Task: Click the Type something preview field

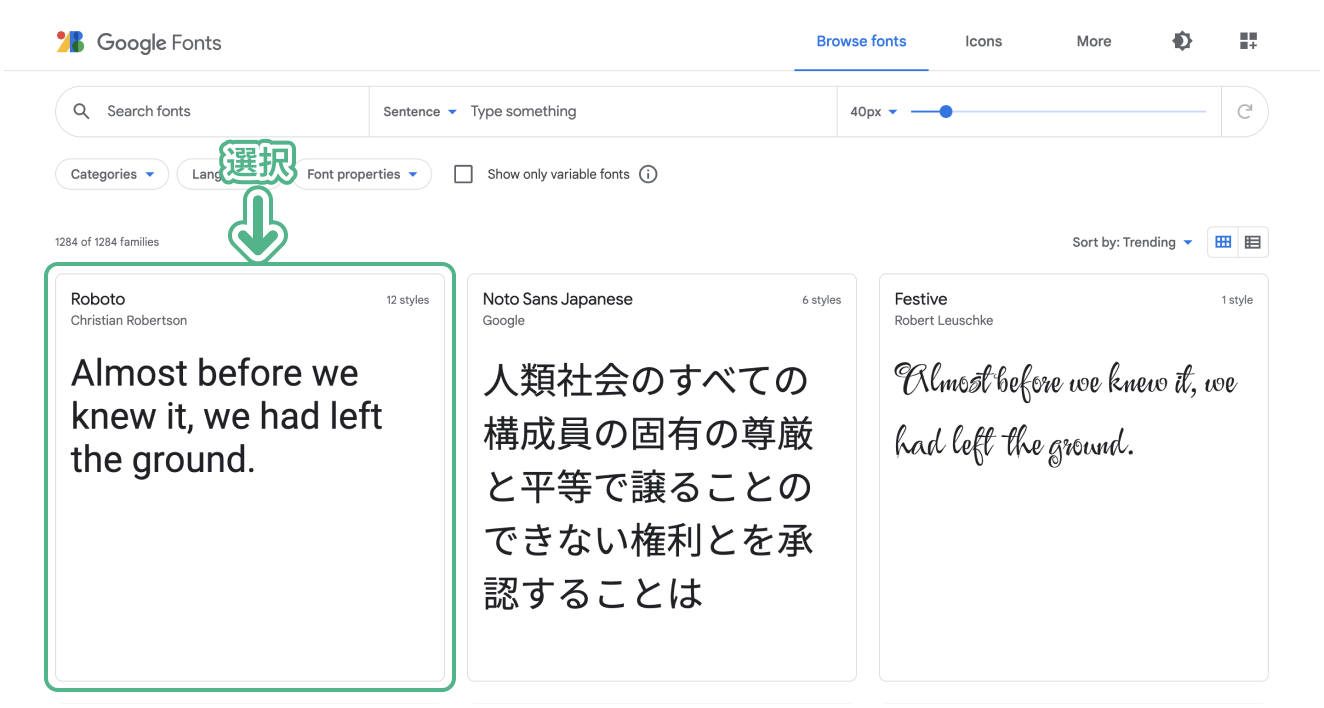Action: (650, 111)
